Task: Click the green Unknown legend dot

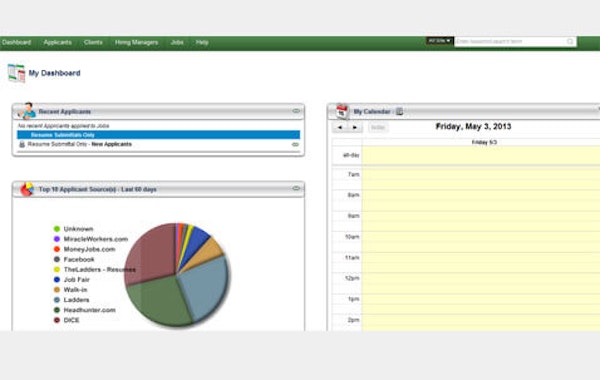Action: coord(57,229)
